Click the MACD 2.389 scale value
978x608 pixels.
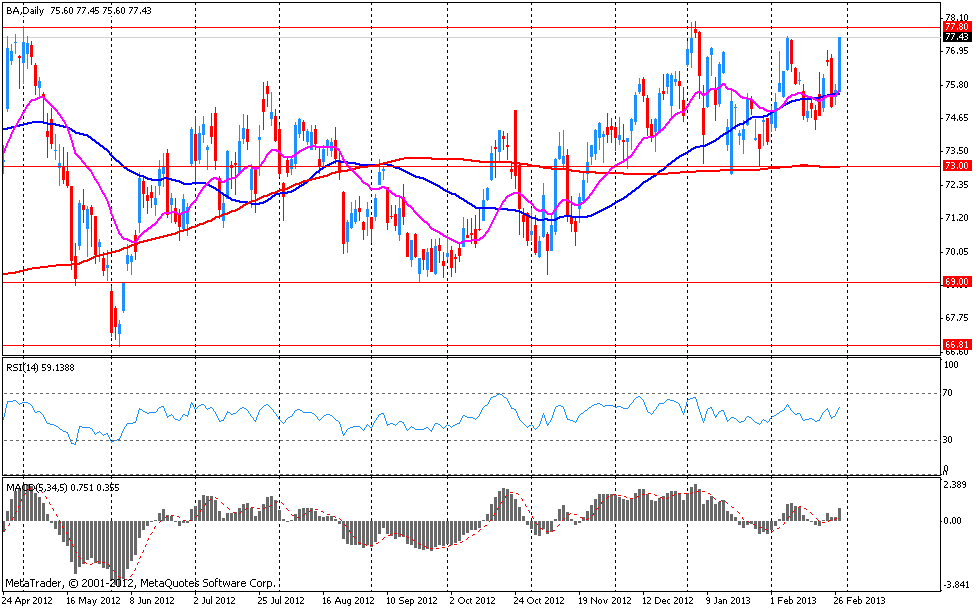(956, 484)
